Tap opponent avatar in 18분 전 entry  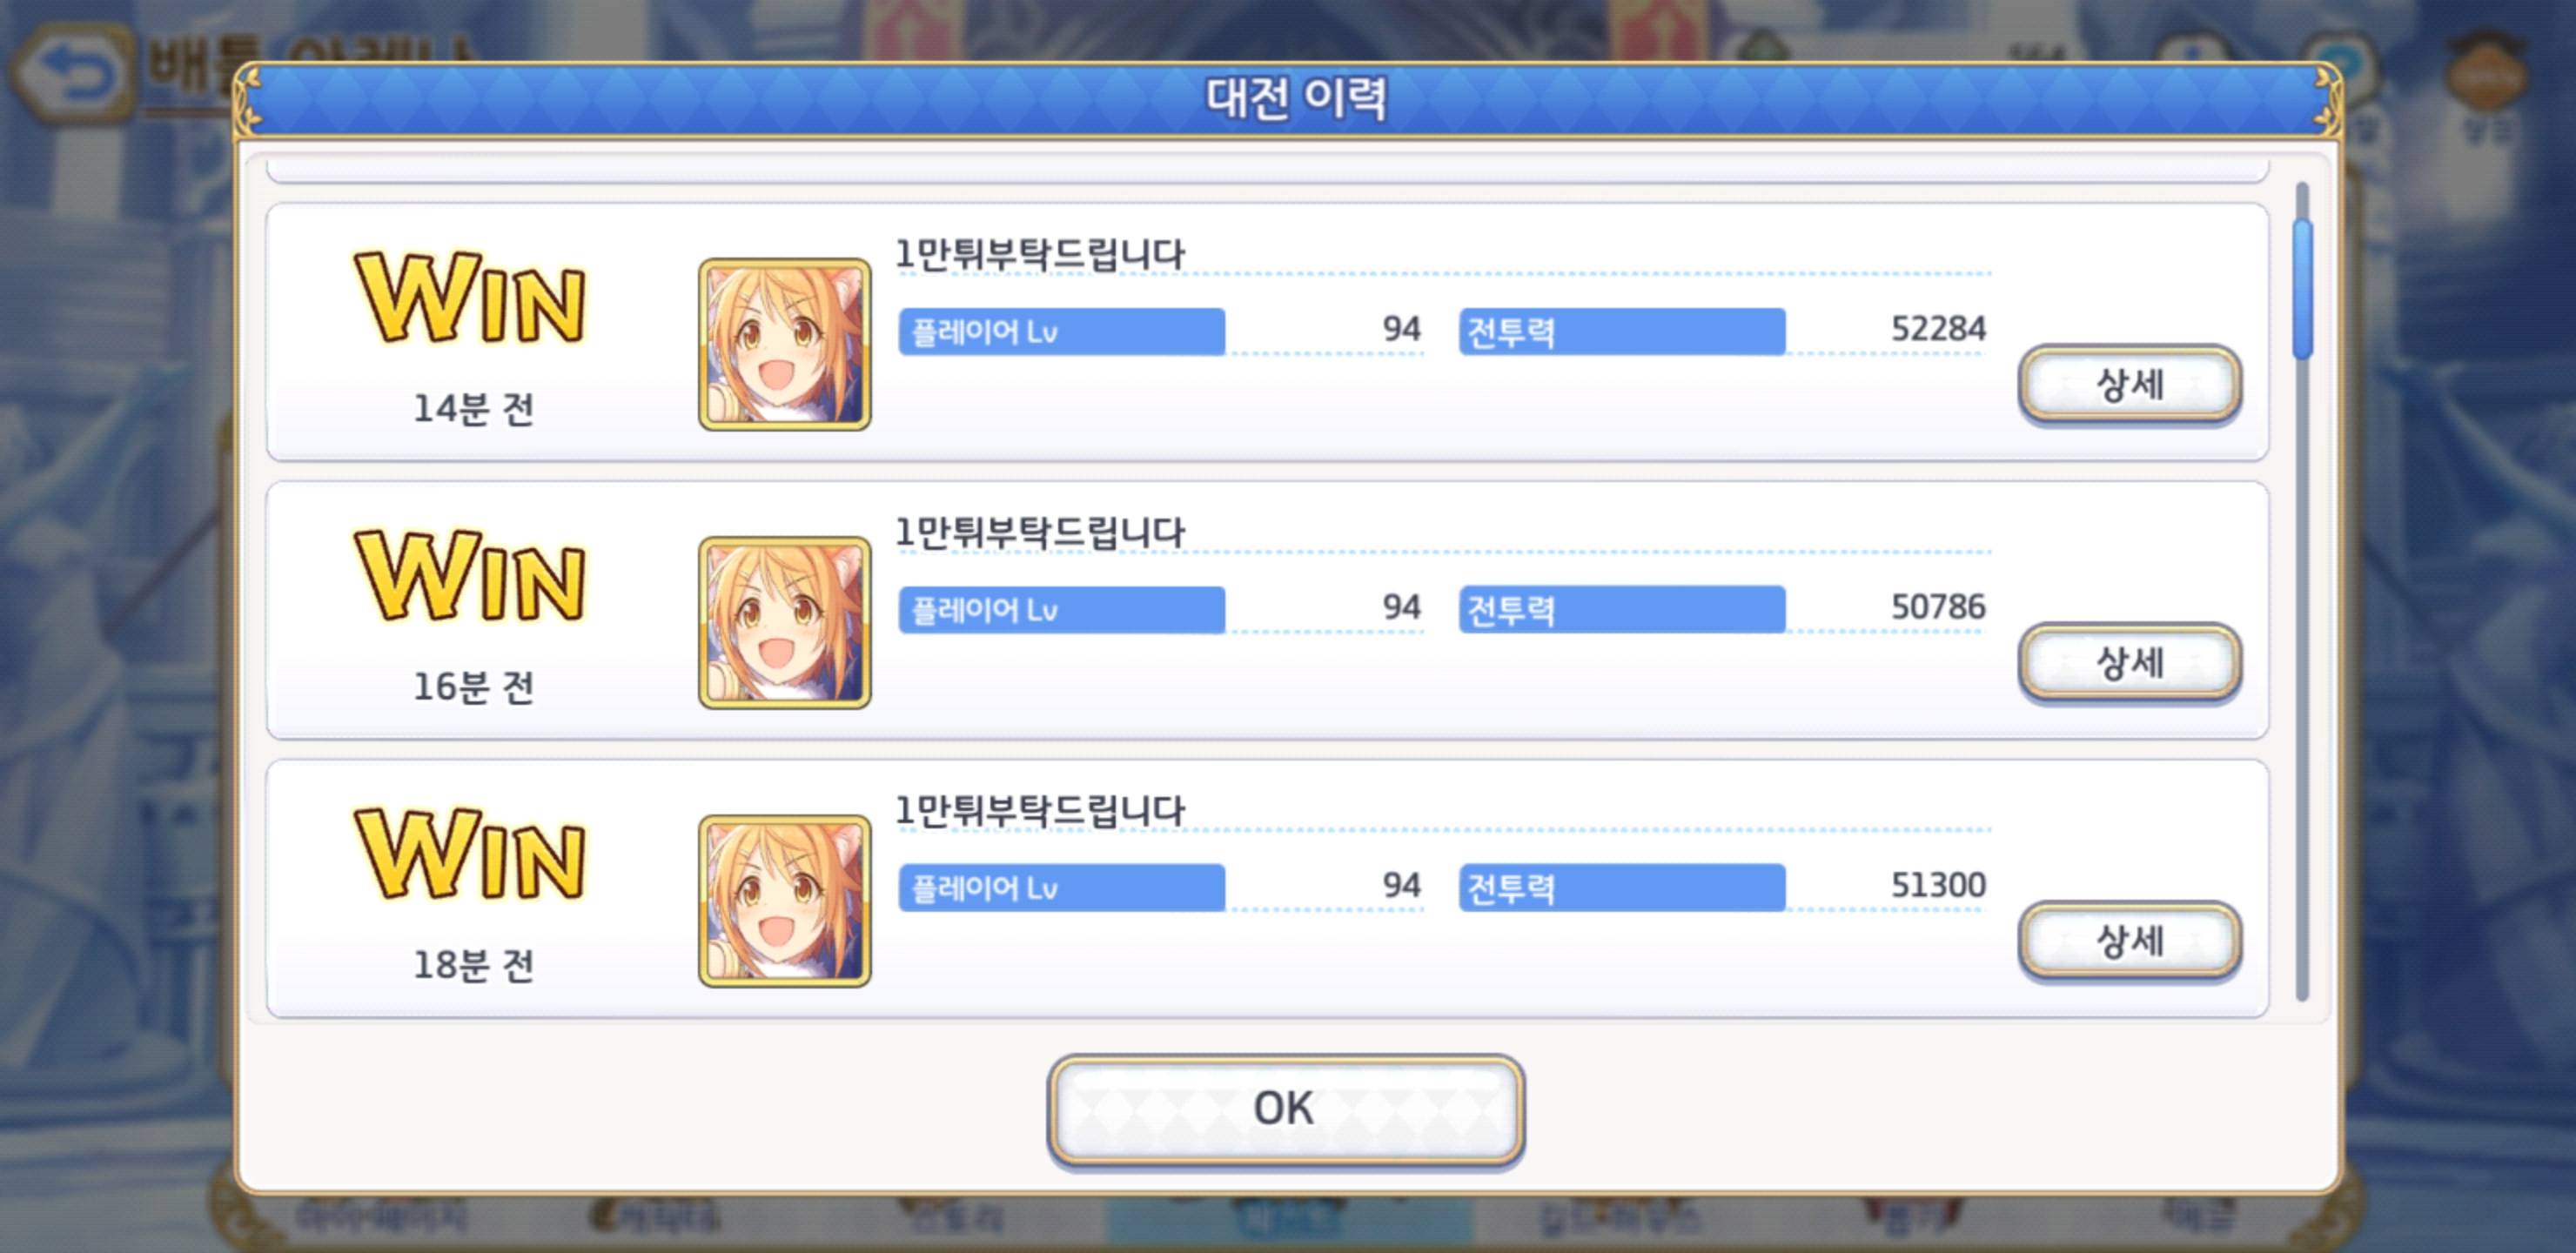click(784, 901)
